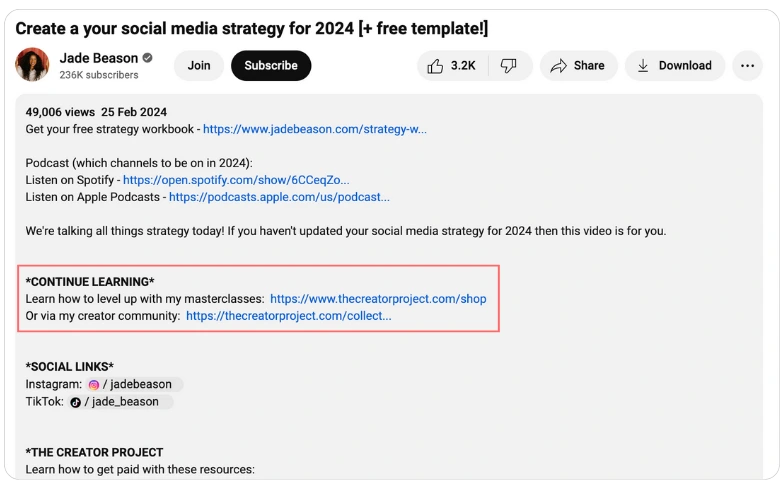
Task: Click 'We're talking all things strategy' line
Action: point(346,231)
